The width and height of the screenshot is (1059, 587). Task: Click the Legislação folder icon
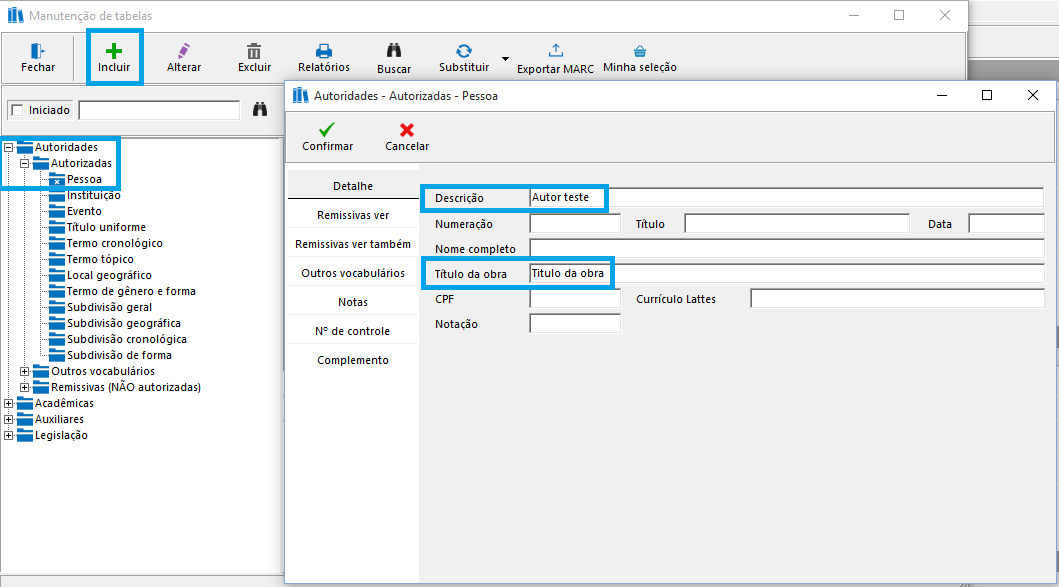(x=25, y=436)
